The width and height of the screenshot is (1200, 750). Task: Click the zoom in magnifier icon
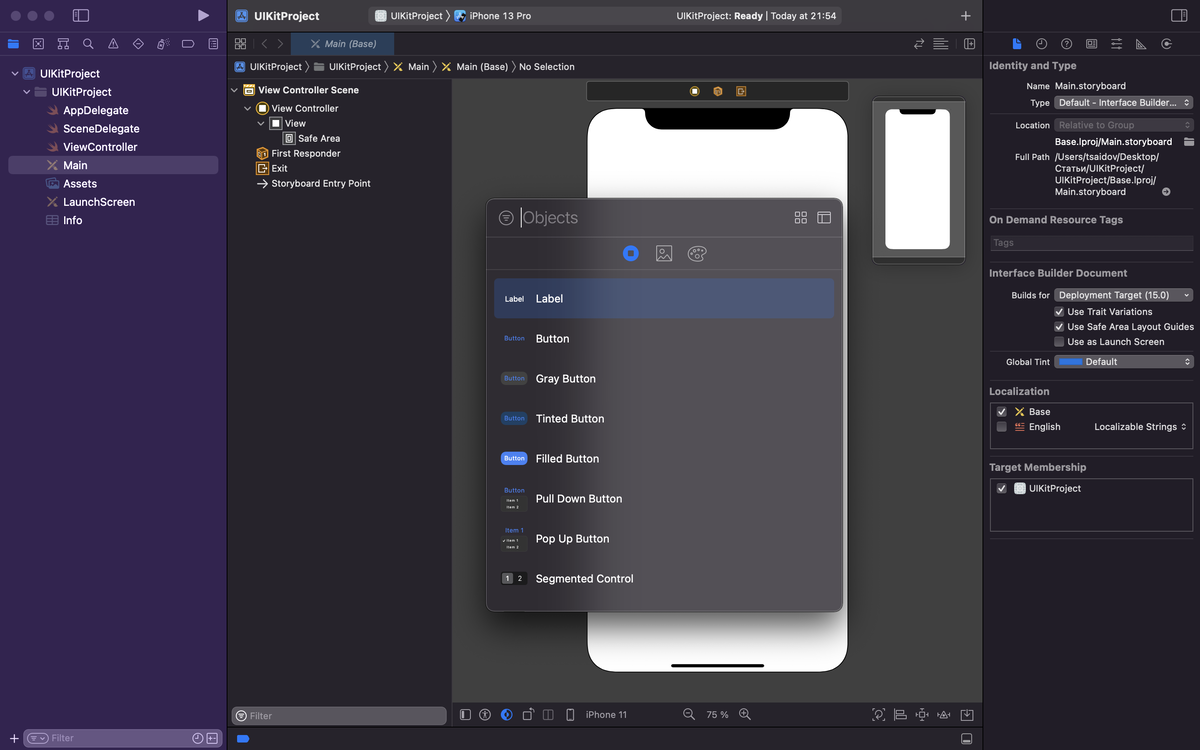pyautogui.click(x=745, y=715)
